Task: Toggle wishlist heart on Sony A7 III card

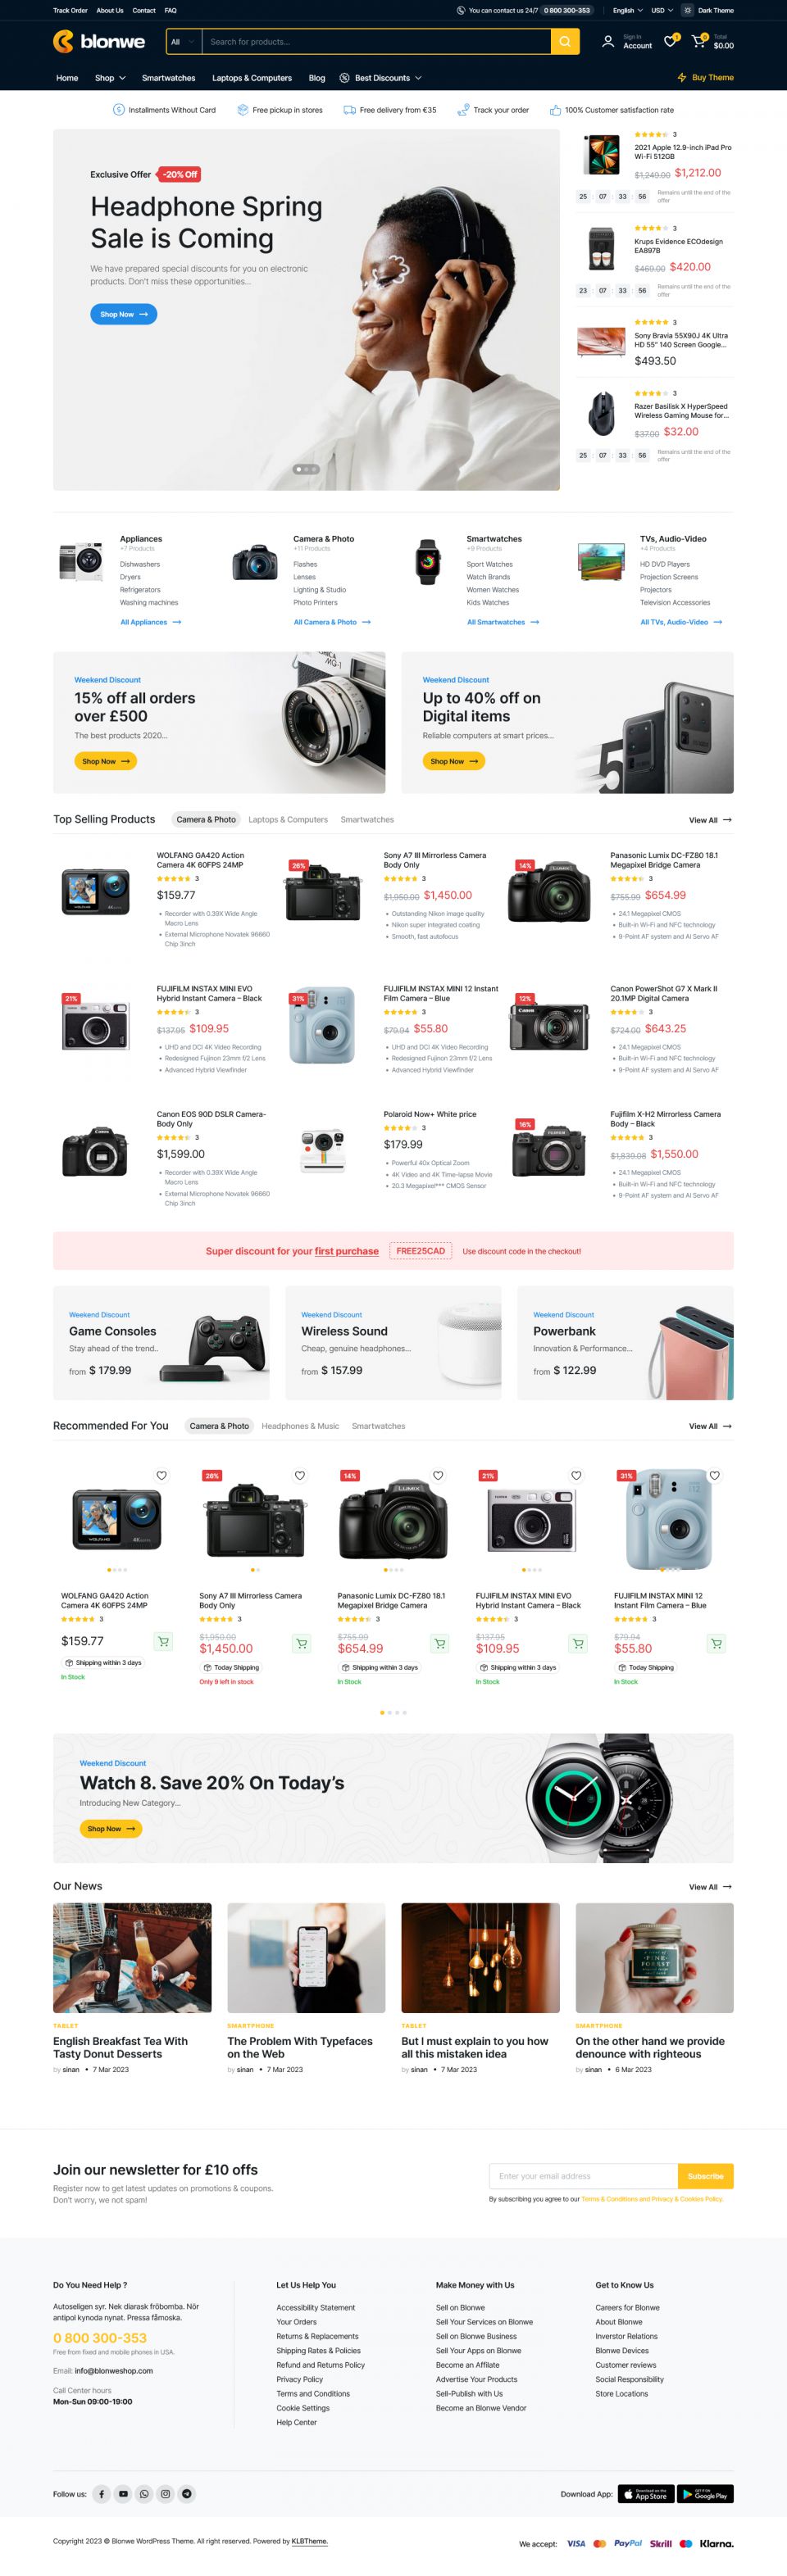Action: click(300, 1475)
